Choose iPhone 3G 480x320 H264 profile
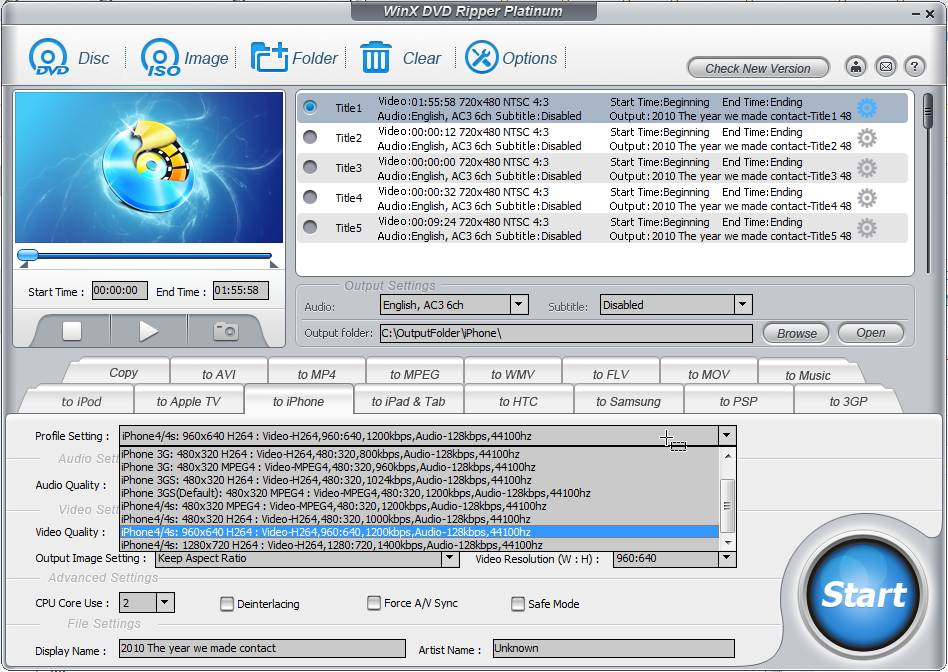This screenshot has height=672, width=948. (419, 454)
